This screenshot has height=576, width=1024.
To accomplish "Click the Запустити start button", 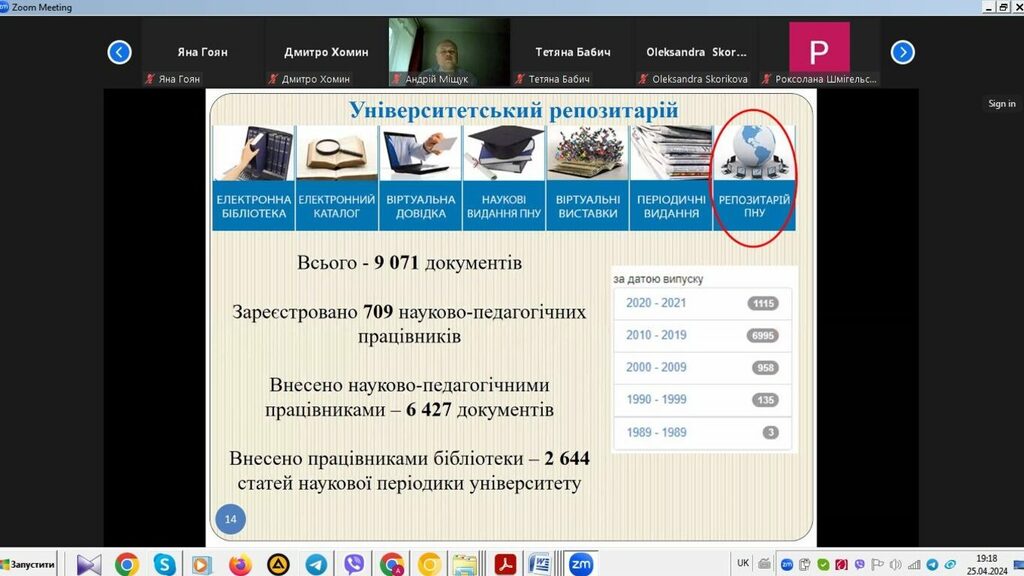I will [x=30, y=564].
